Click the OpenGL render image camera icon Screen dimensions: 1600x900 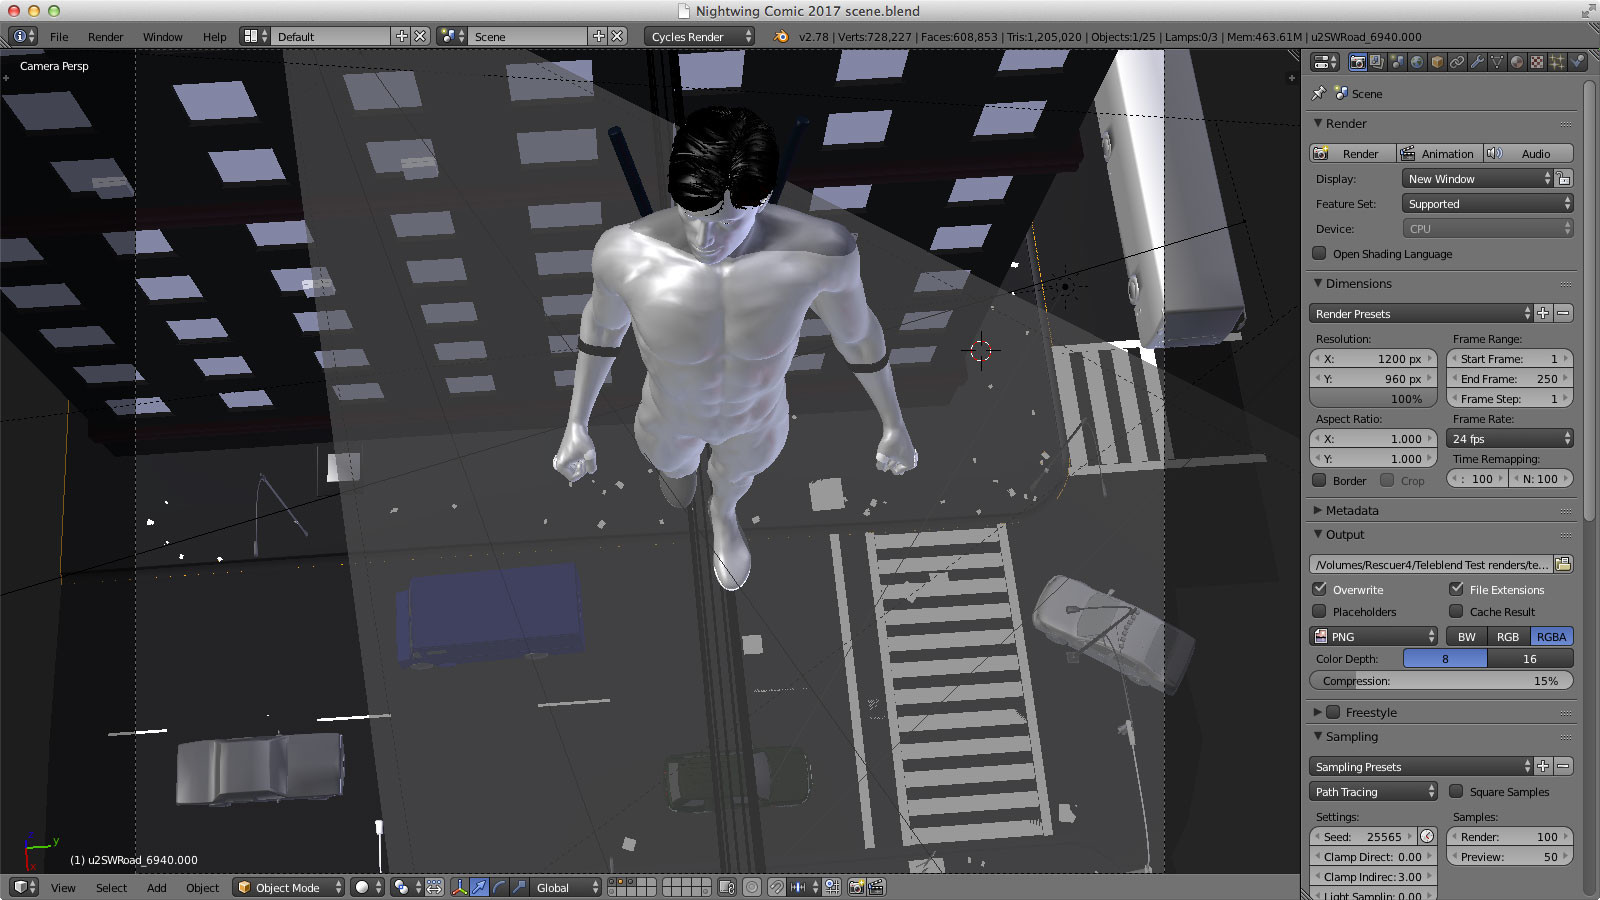[857, 887]
